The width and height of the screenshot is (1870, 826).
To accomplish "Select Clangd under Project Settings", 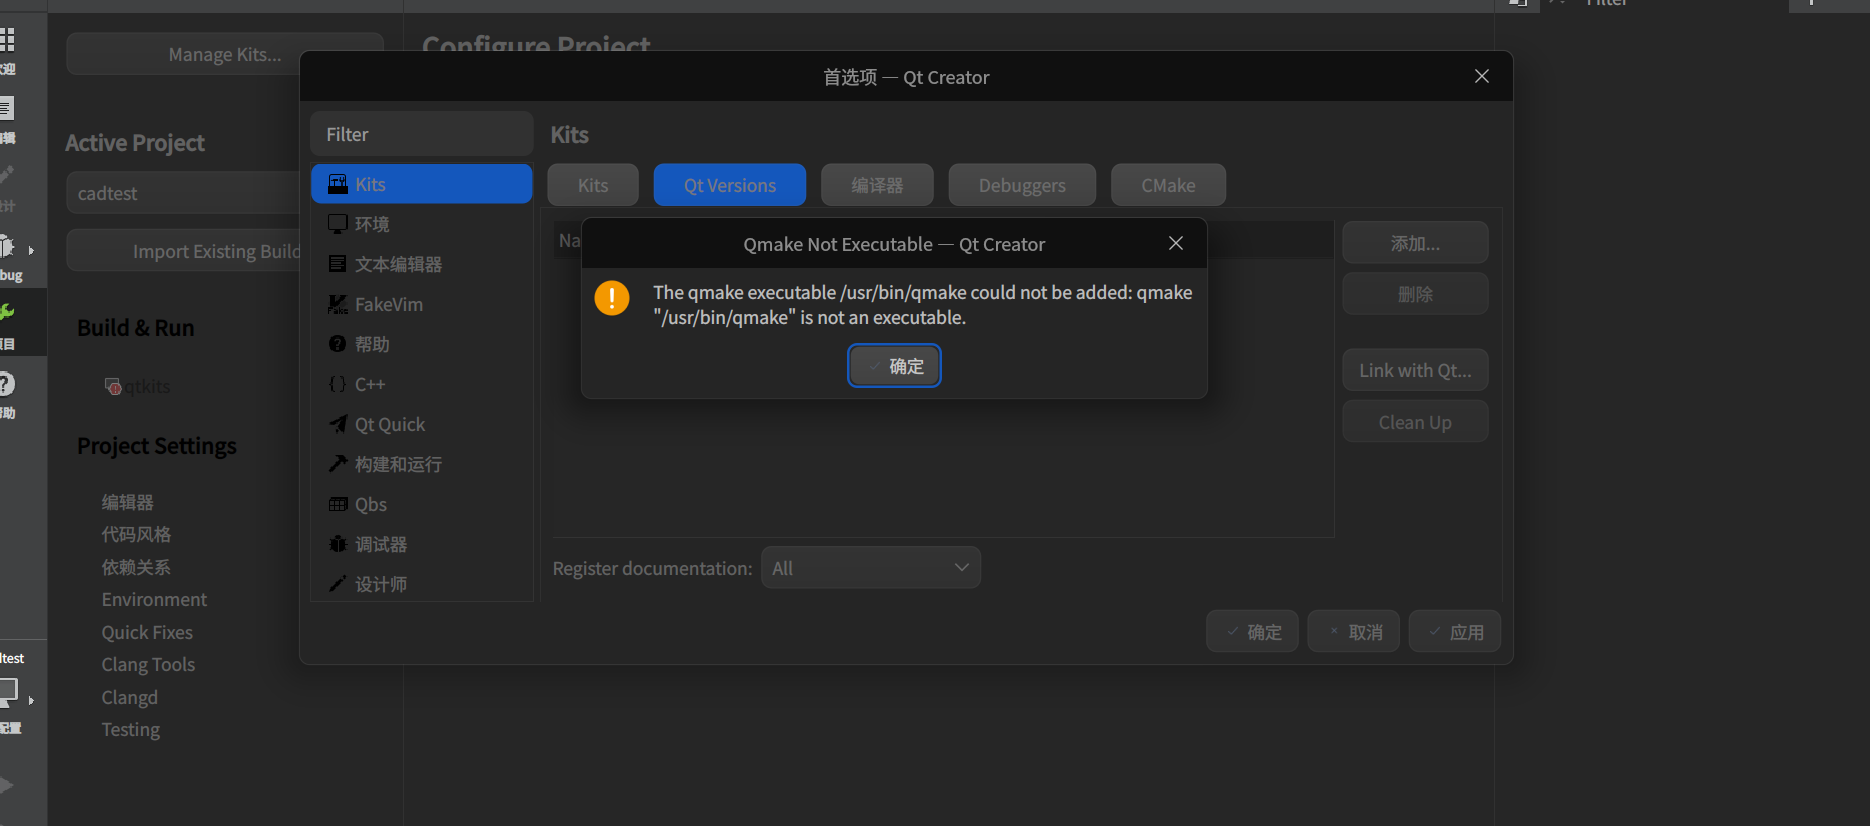I will 130,697.
